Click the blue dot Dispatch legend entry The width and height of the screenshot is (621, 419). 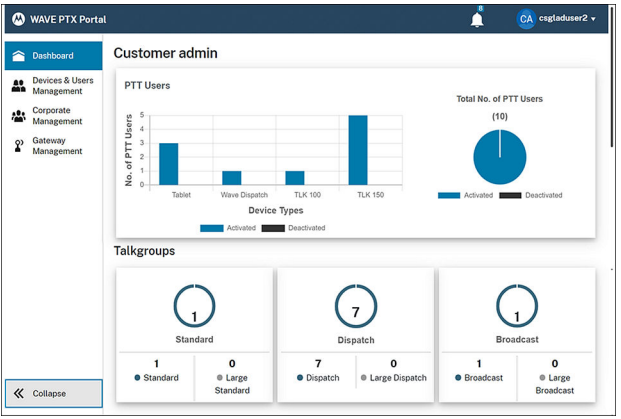(x=318, y=378)
